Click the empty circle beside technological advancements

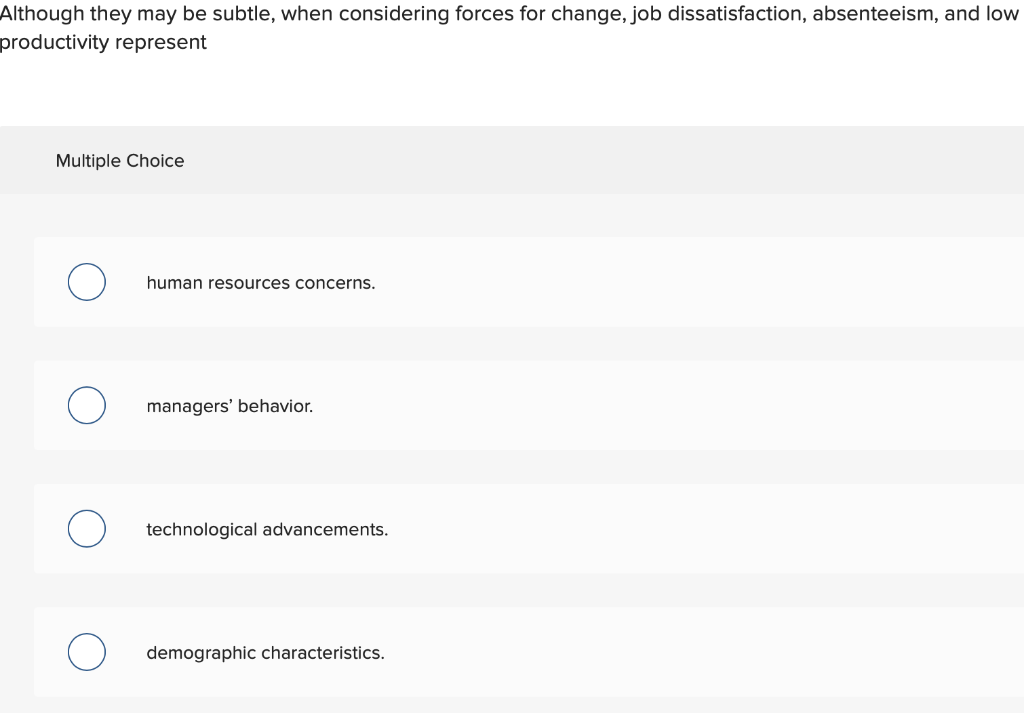(86, 528)
